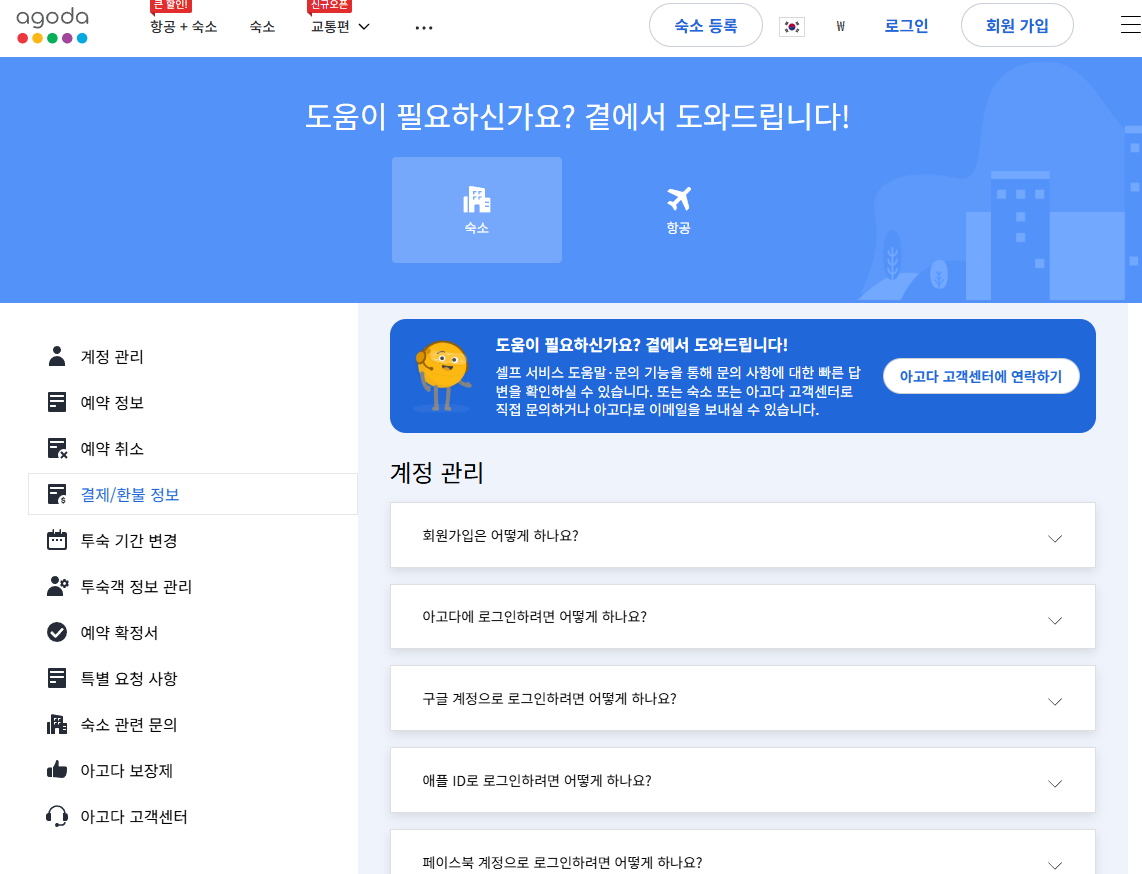Click the list icon beside 특별 요청 사항
The width and height of the screenshot is (1142, 874).
[x=57, y=678]
